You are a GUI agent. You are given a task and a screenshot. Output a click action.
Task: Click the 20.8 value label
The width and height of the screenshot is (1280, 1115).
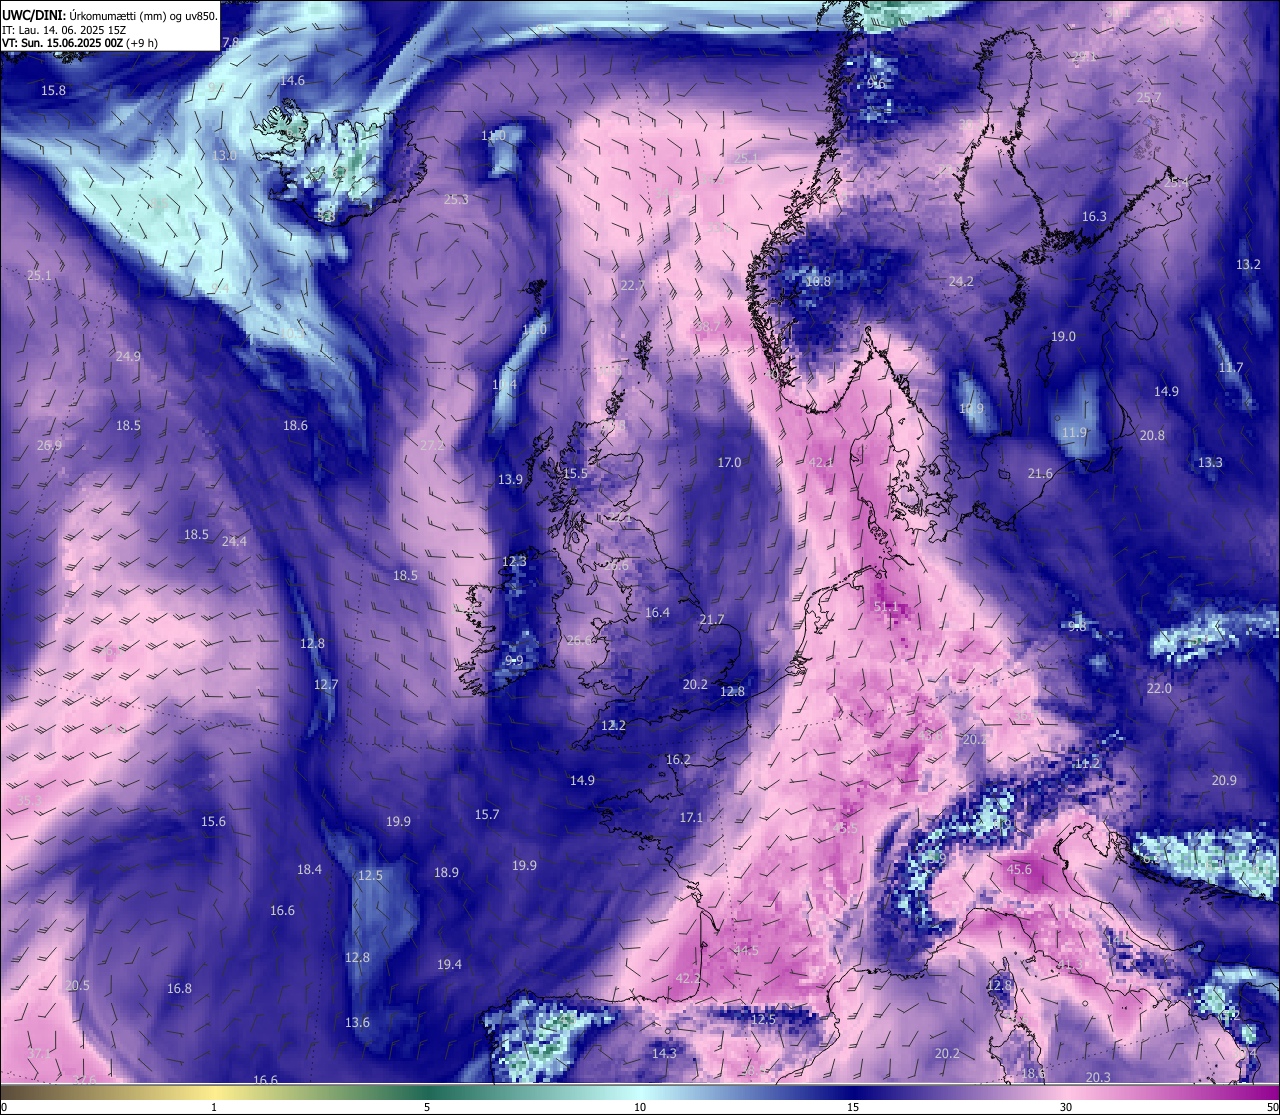1152,435
